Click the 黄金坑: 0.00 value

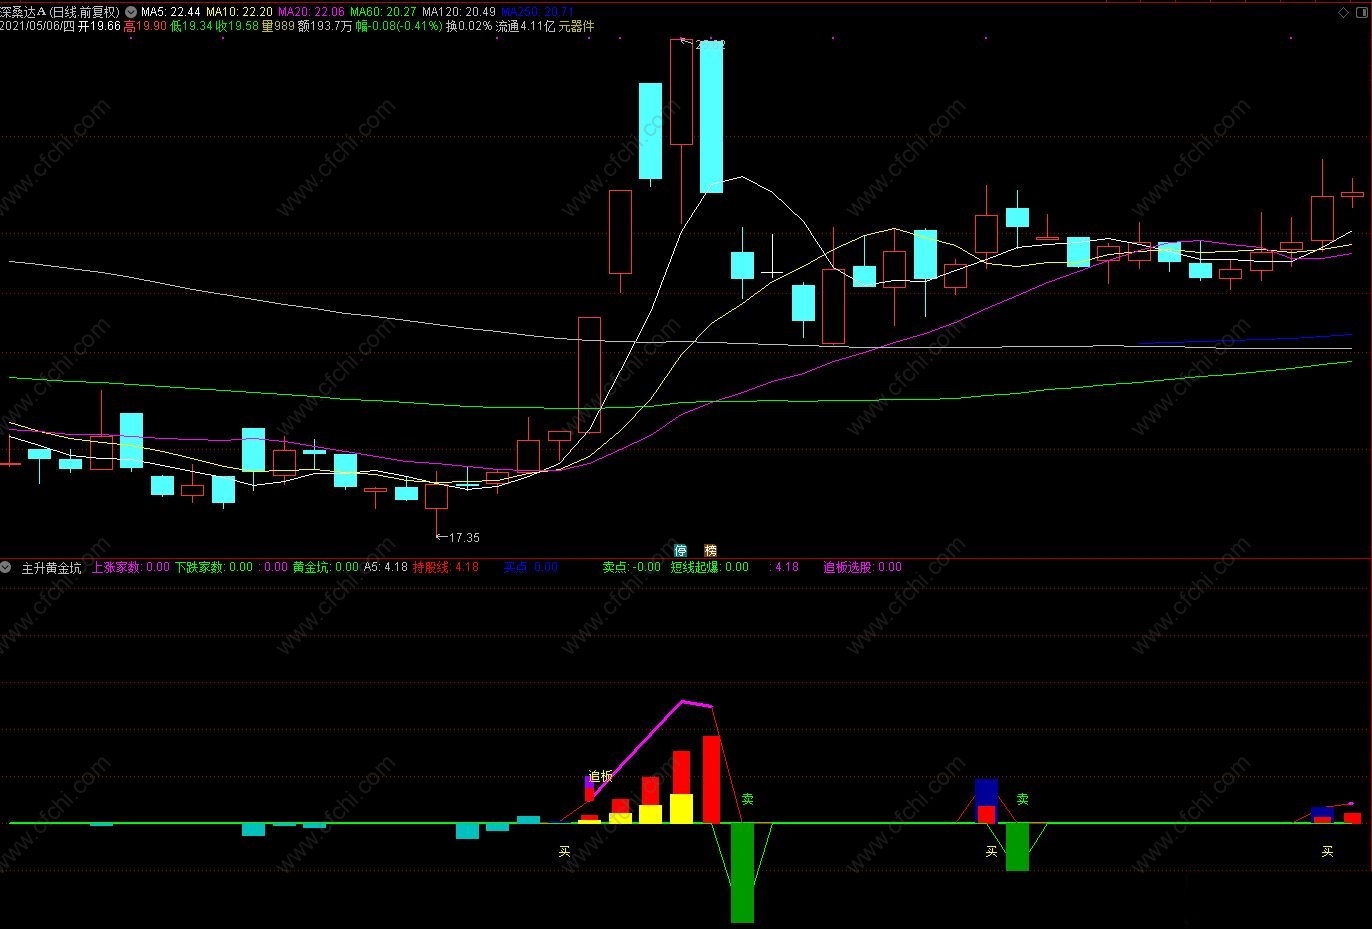click(325, 567)
